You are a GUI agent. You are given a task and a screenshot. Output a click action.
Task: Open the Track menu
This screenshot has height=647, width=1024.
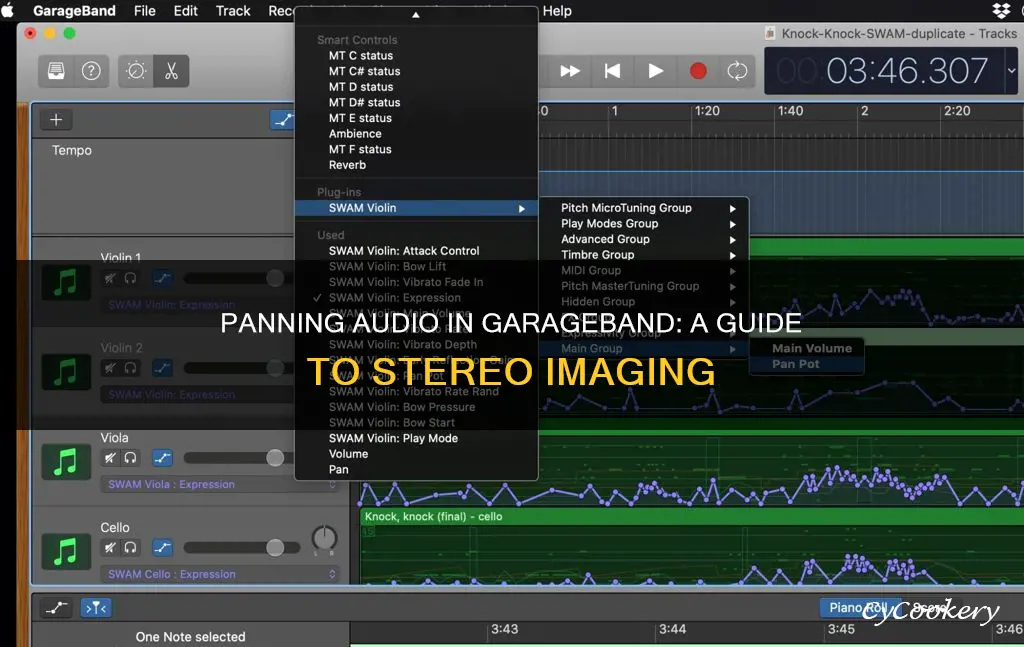(233, 10)
